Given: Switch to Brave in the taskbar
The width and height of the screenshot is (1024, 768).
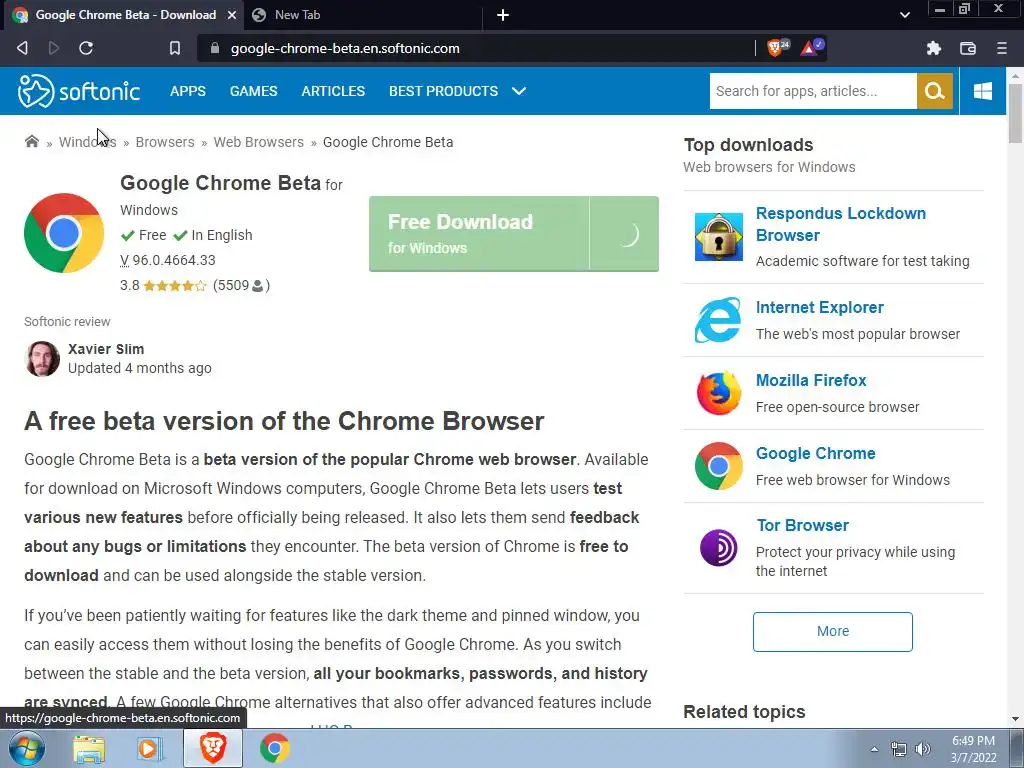Looking at the screenshot, I should click(x=213, y=748).
